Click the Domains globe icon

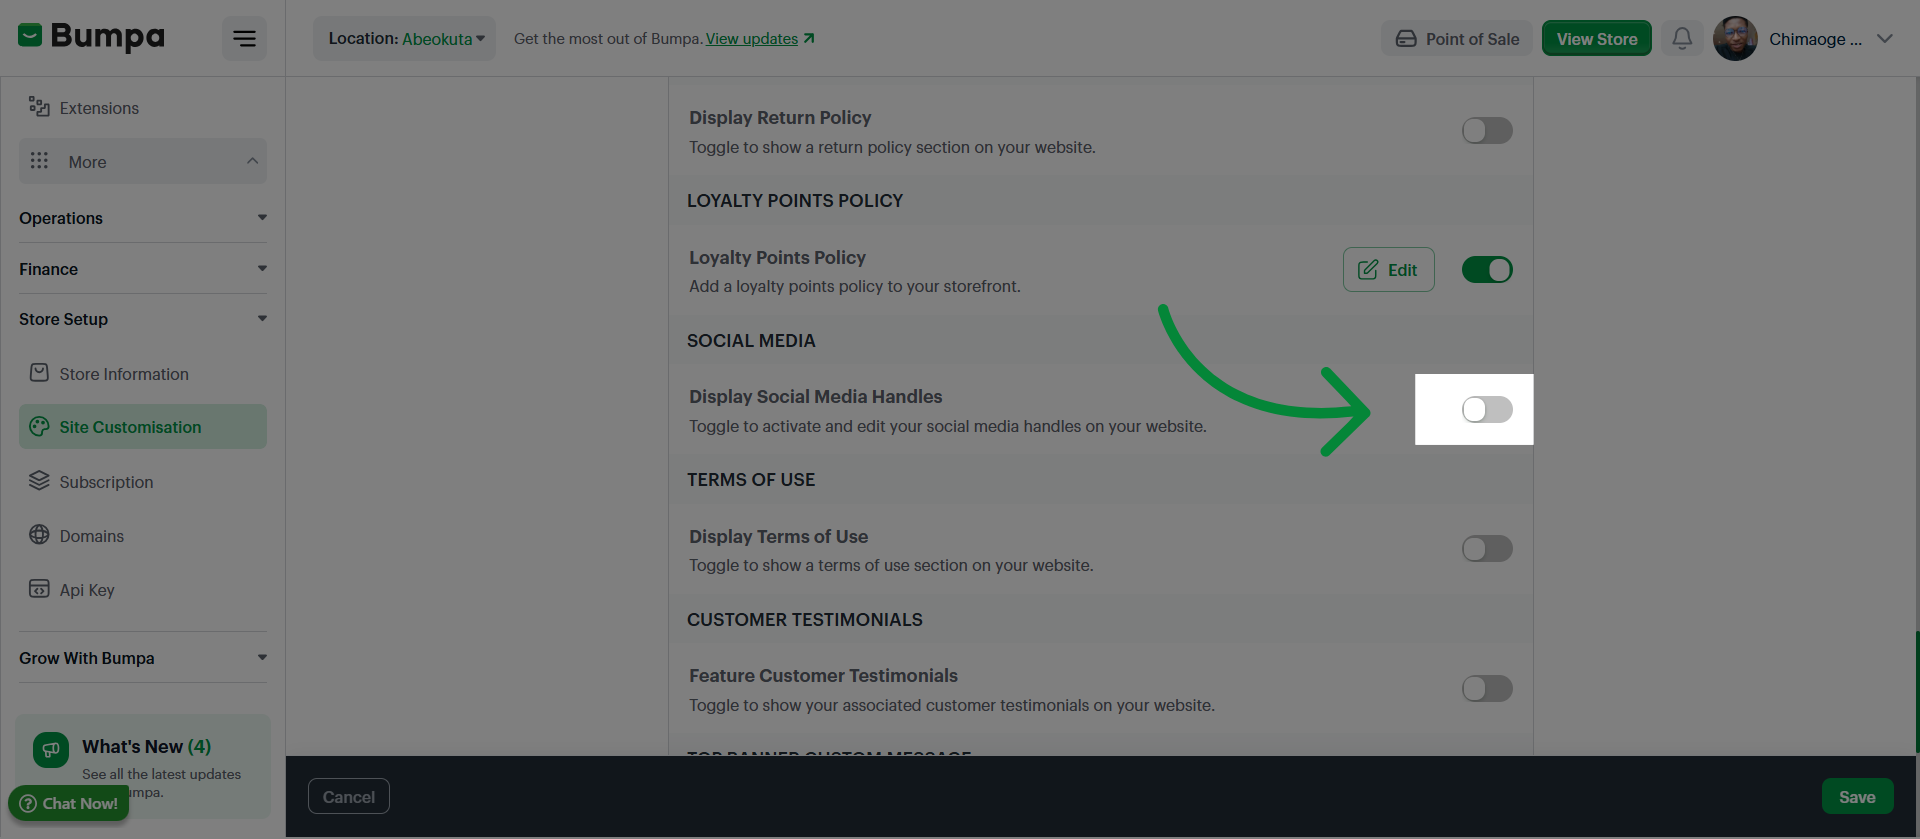(x=39, y=535)
